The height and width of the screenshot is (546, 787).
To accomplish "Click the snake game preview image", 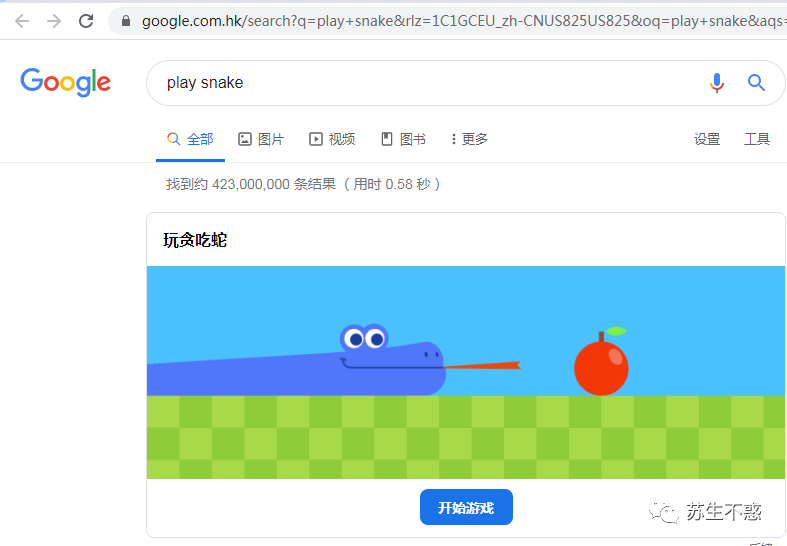I will pos(466,372).
